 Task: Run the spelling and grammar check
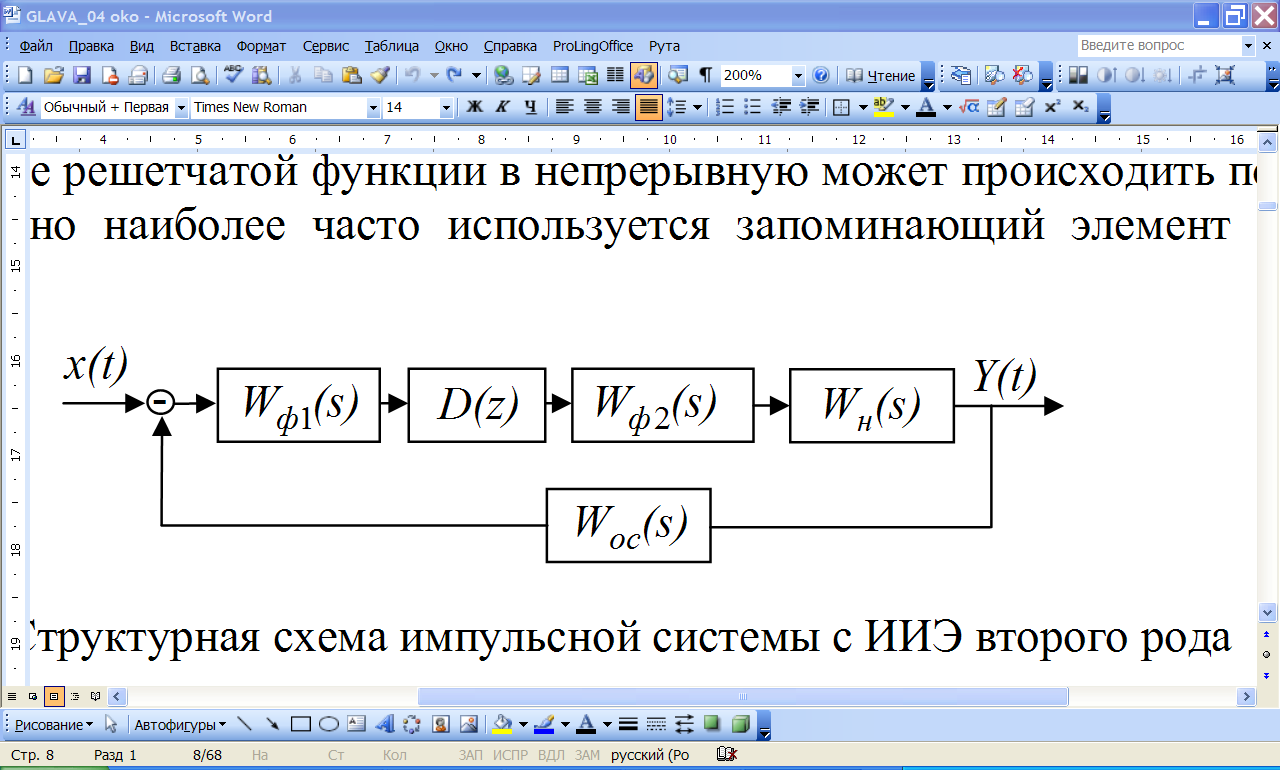tap(234, 75)
